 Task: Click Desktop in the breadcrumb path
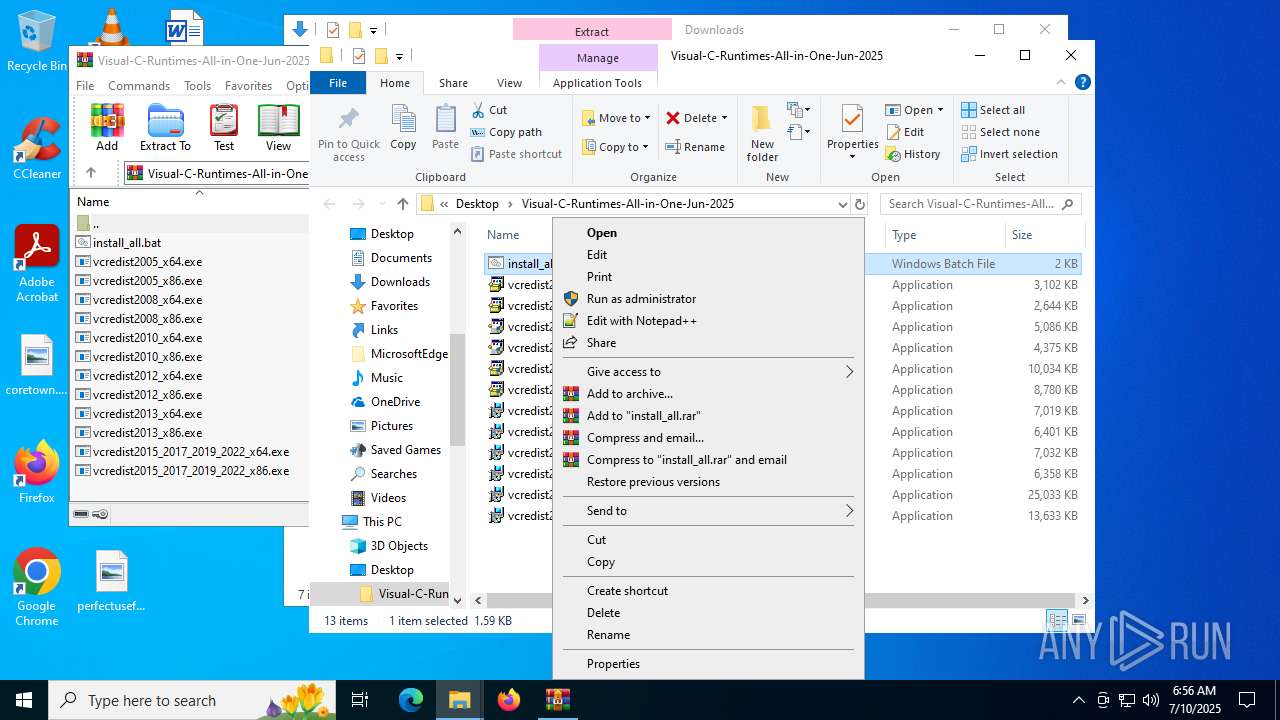(477, 204)
